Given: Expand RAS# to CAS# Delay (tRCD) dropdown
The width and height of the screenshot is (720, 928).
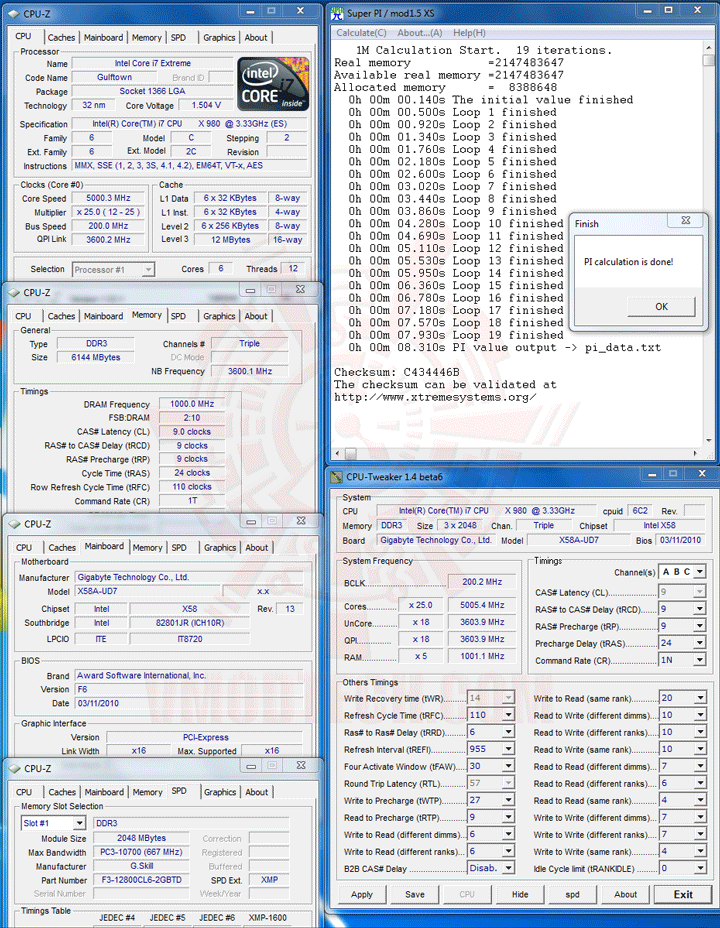Looking at the screenshot, I should click(x=700, y=608).
